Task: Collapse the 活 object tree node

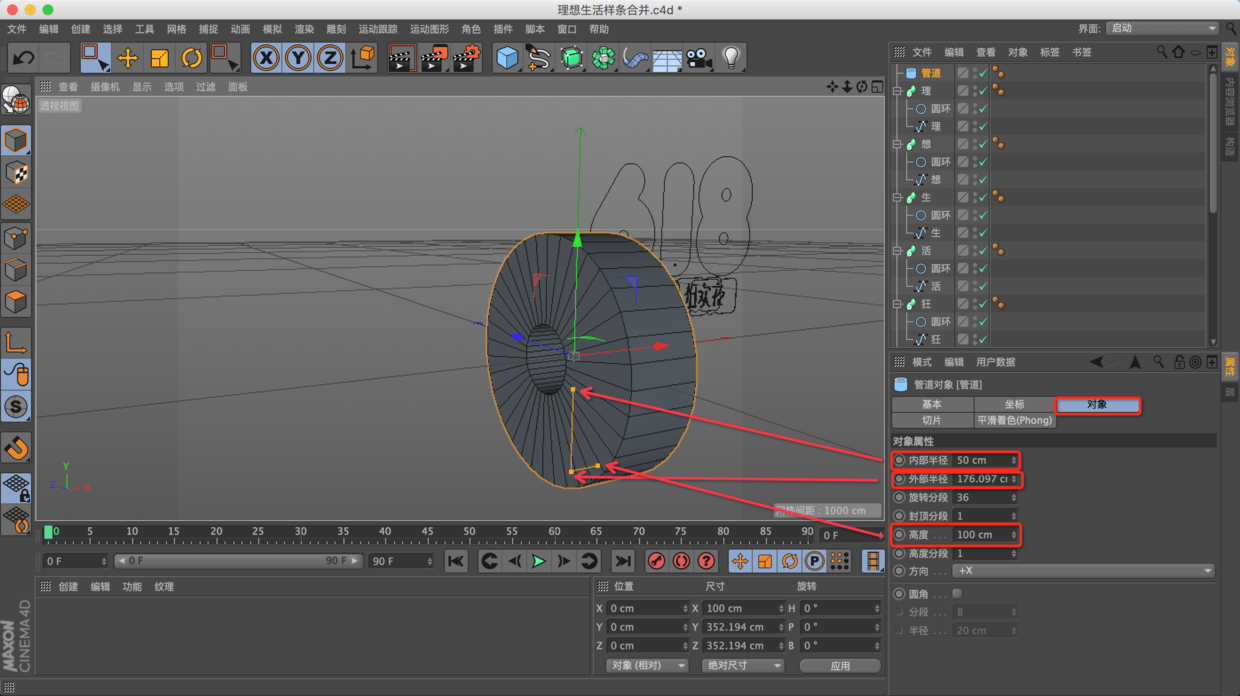Action: (898, 251)
